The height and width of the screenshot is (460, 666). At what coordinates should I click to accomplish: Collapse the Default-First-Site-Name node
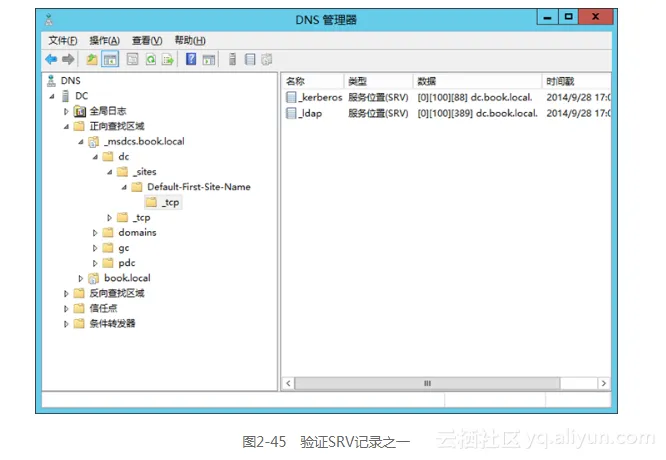click(124, 187)
